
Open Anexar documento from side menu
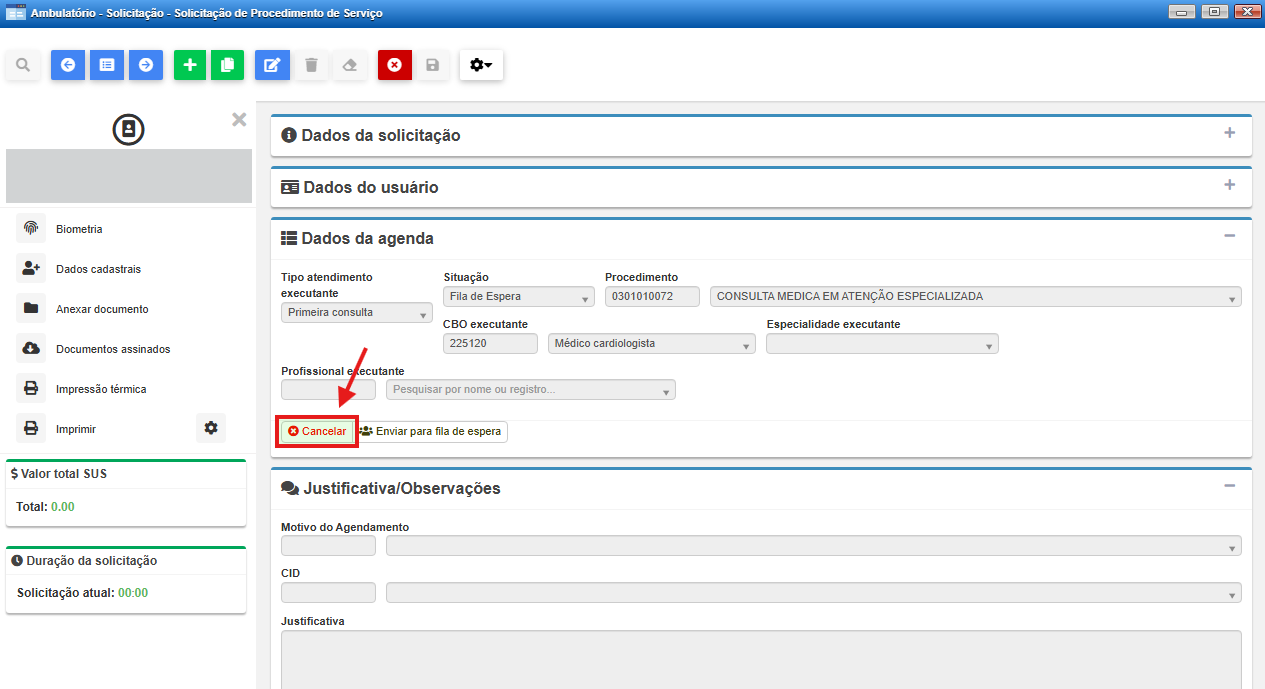tap(102, 309)
